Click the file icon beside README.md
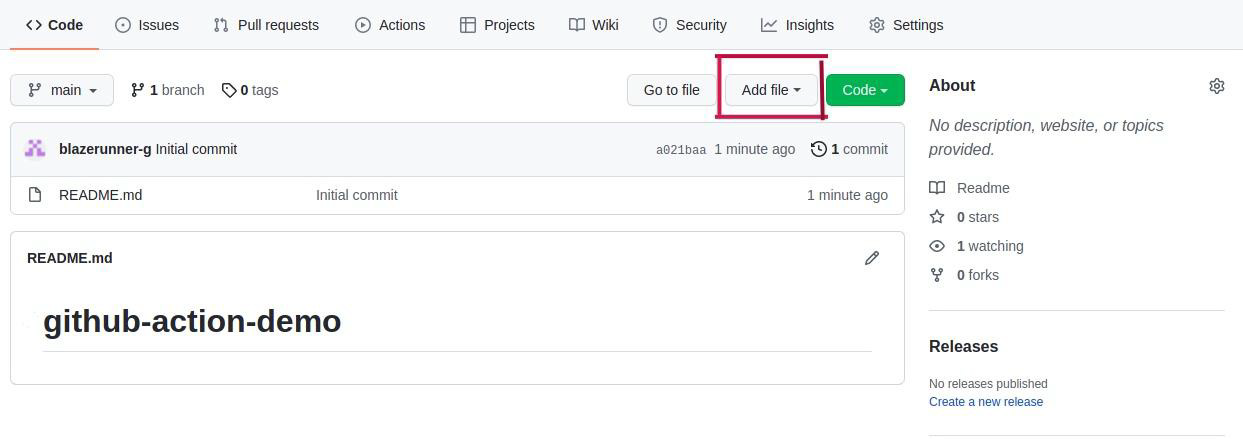 click(x=35, y=195)
